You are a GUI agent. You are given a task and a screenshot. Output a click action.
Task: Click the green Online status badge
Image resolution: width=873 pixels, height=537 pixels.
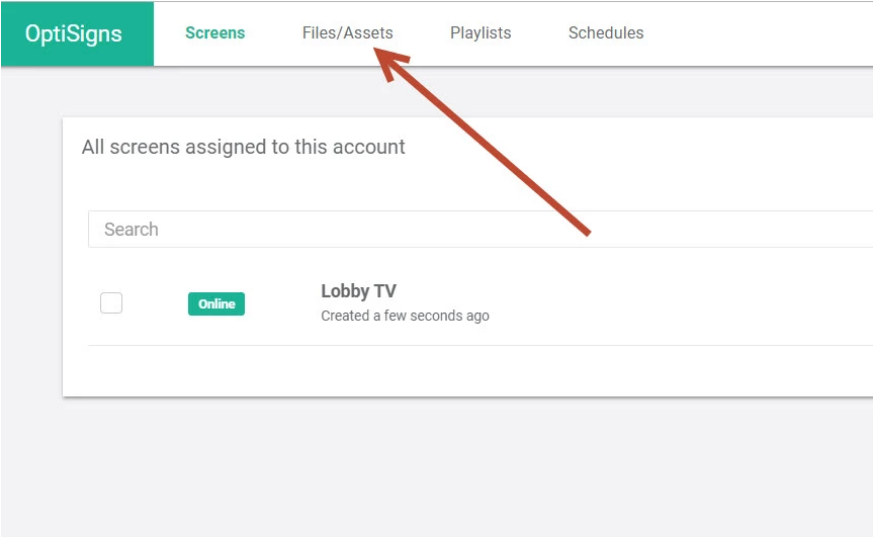216,304
